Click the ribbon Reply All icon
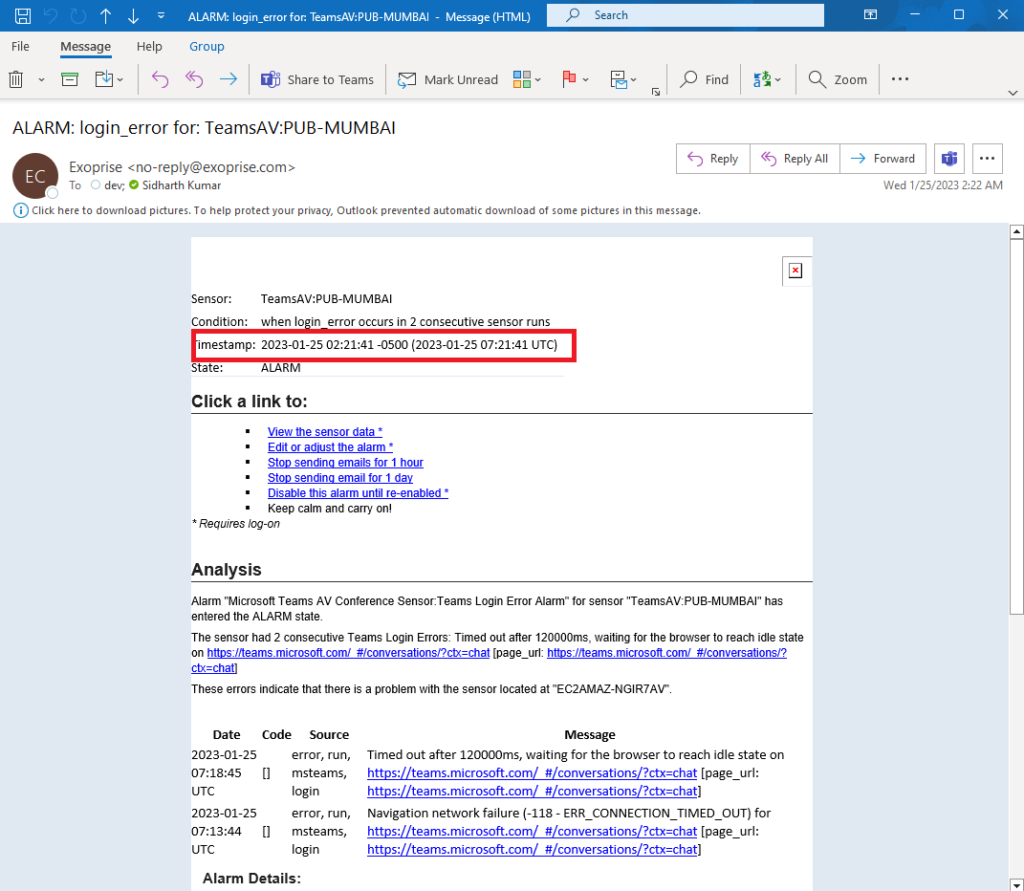This screenshot has height=891, width=1024. [x=194, y=80]
